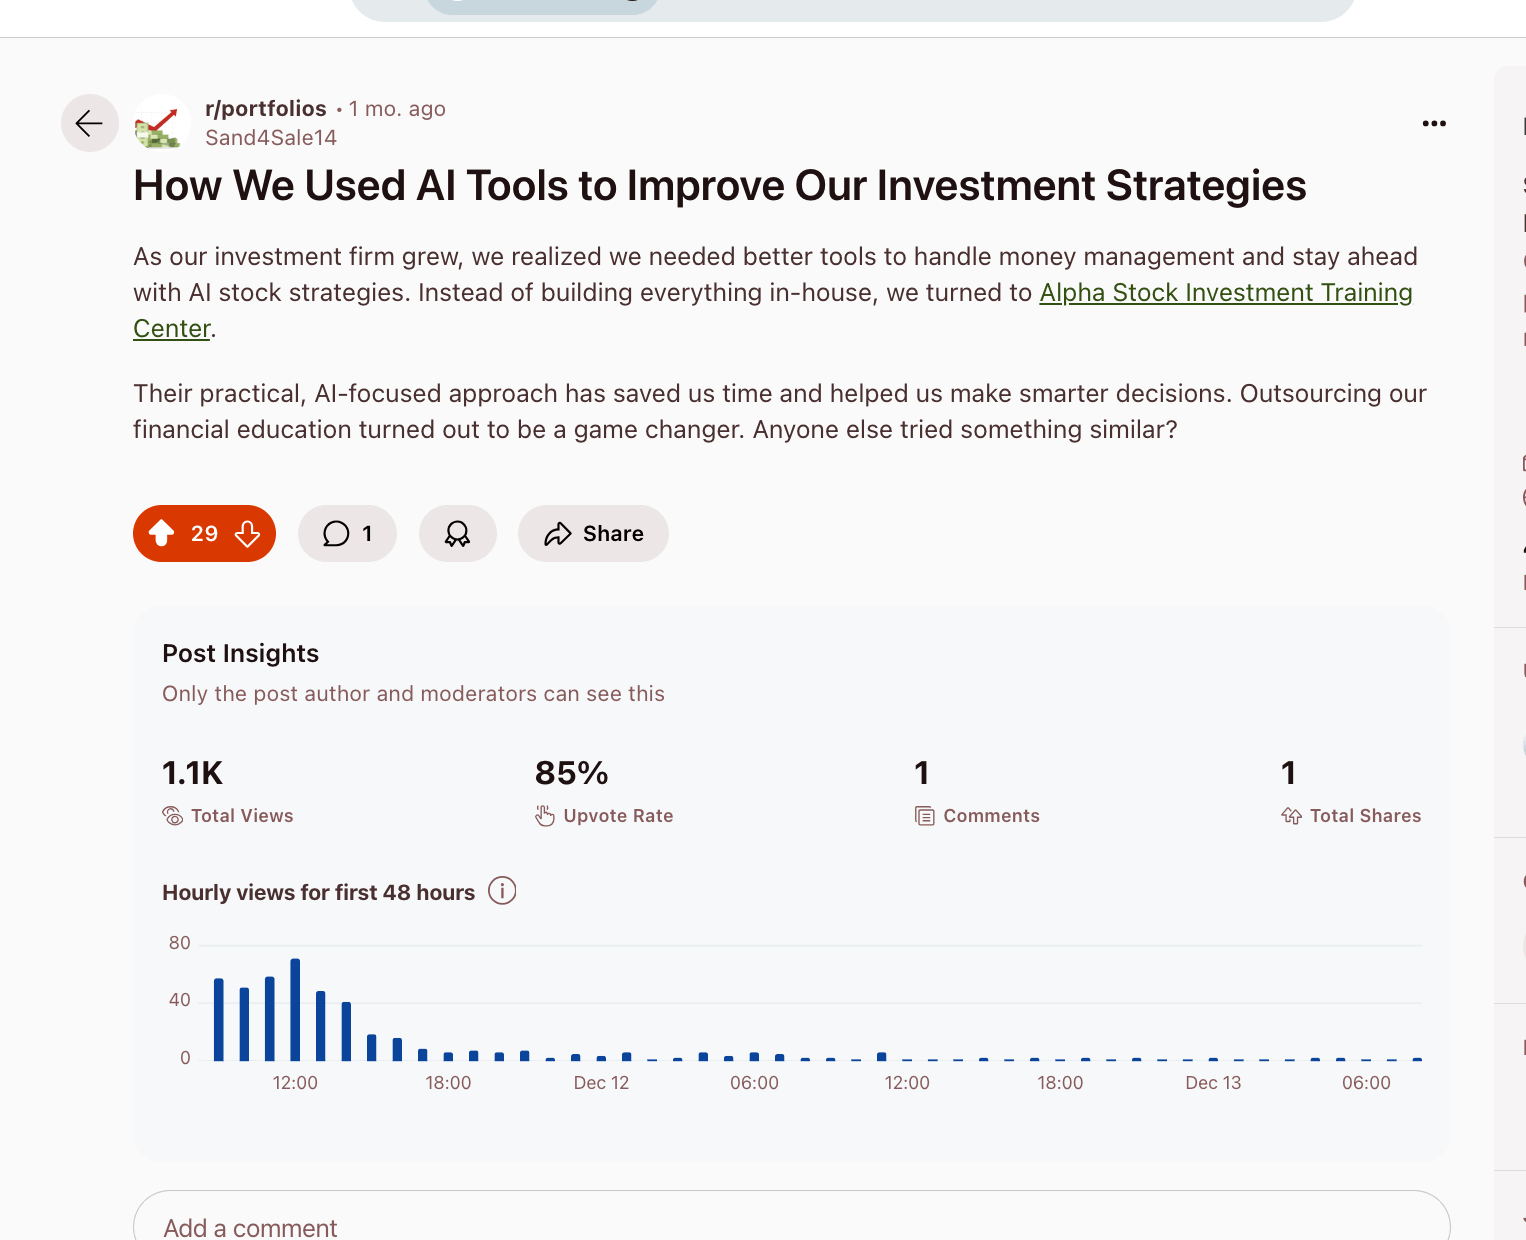Click the Comments insight icon

925,816
